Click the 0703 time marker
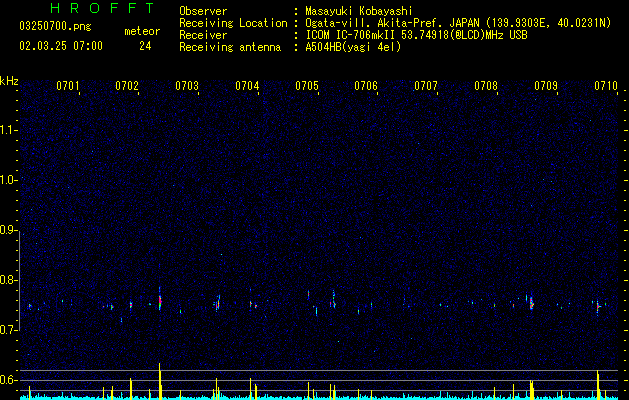 (x=187, y=86)
